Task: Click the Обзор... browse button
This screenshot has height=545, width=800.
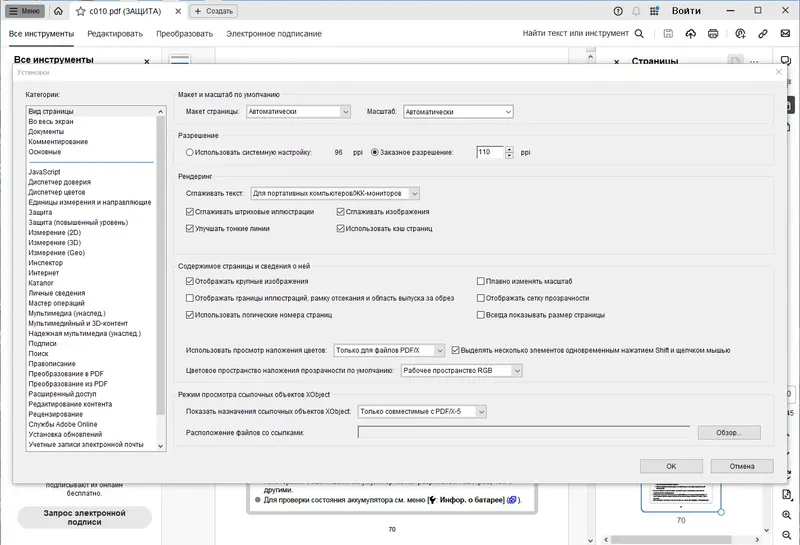Action: 729,433
